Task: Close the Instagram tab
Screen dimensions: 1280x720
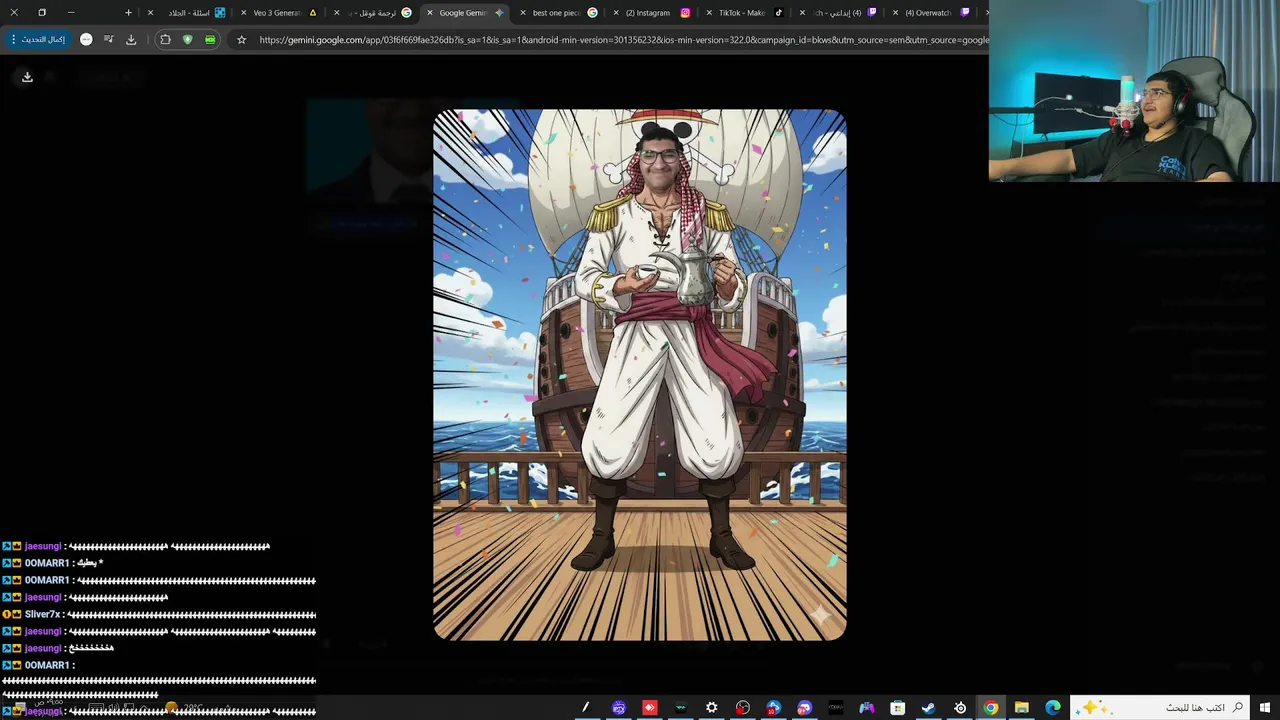Action: pos(616,13)
